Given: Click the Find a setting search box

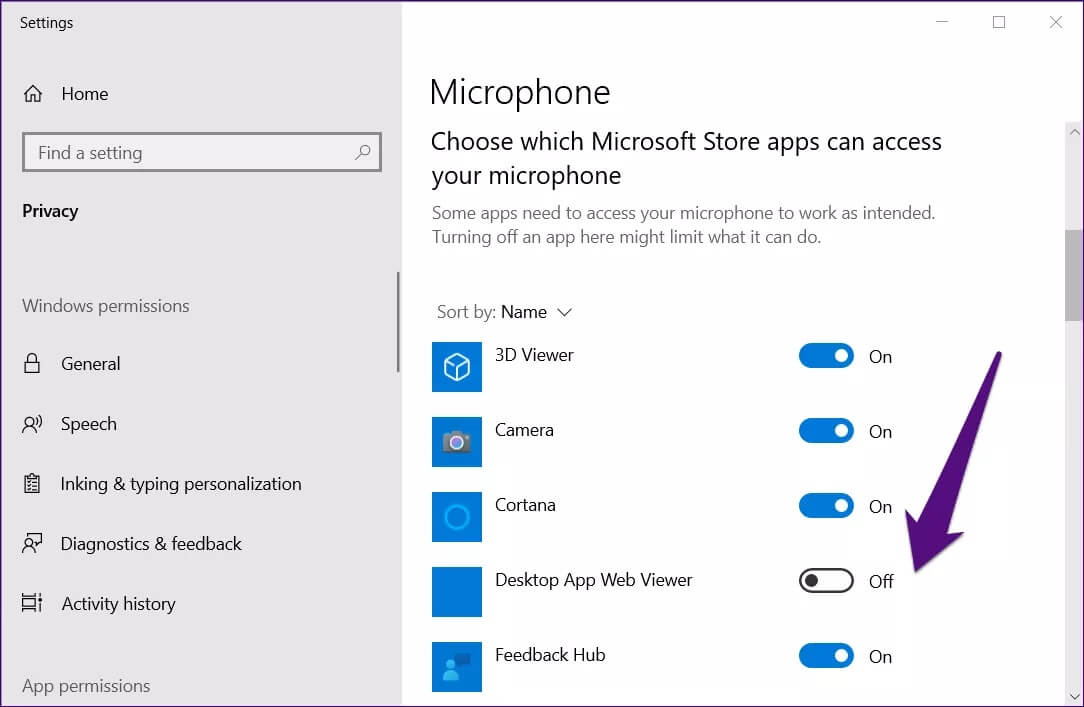Looking at the screenshot, I should [202, 152].
